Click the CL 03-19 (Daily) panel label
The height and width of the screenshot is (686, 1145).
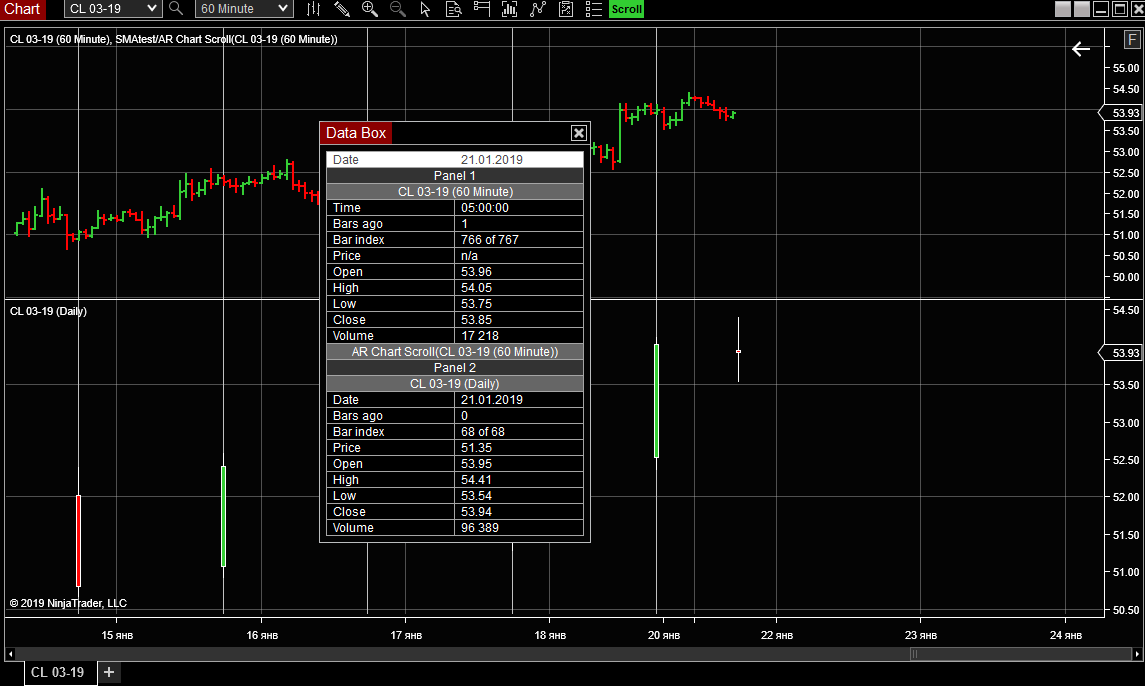coord(48,311)
